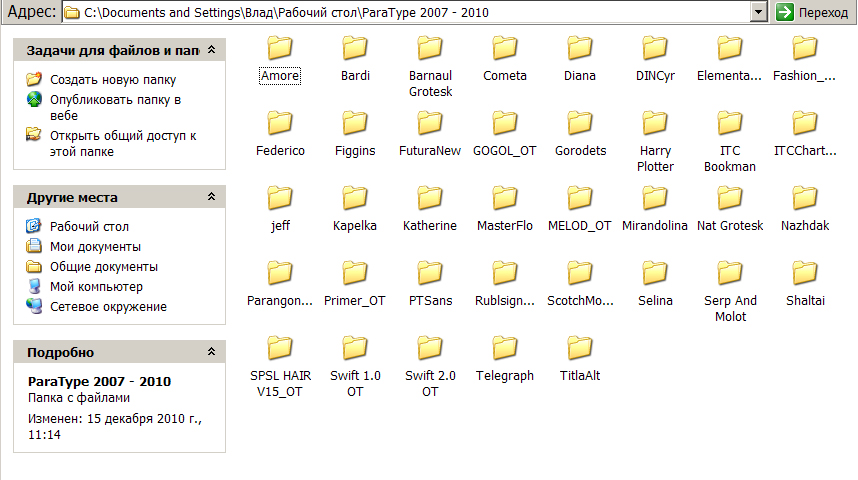858x480 pixels.
Task: Select the Primer_OT folder icon
Action: click(355, 273)
